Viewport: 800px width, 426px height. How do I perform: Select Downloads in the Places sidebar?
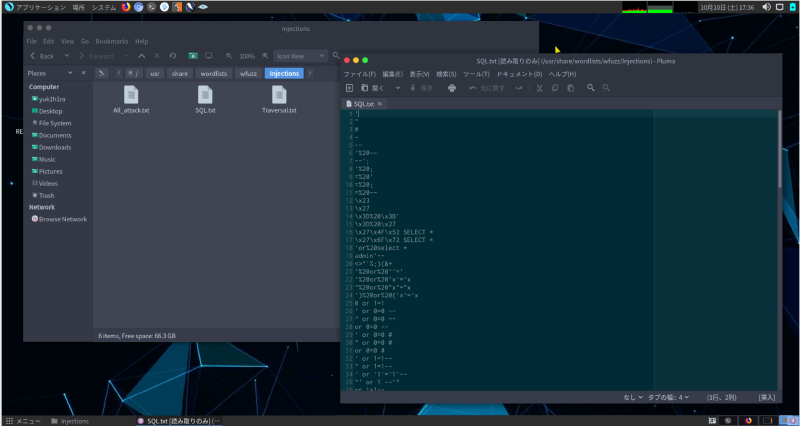(55, 147)
